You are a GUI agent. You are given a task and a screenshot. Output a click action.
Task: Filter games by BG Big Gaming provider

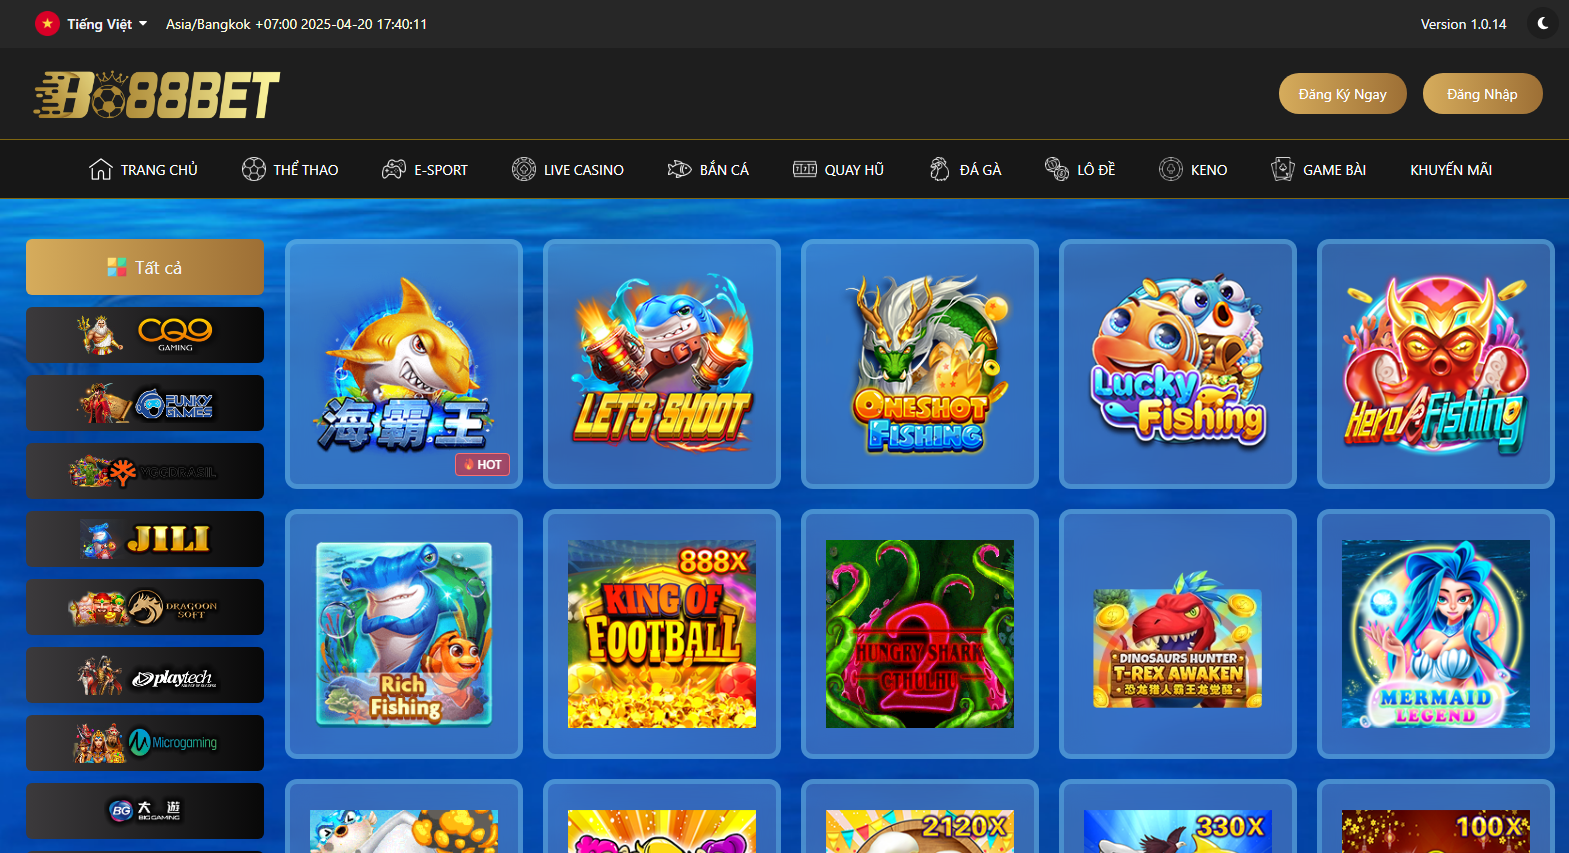[145, 811]
